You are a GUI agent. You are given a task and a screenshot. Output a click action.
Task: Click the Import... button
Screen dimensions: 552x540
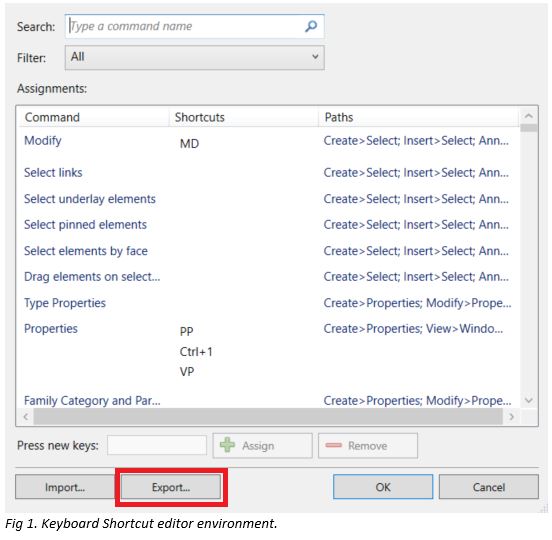coord(65,487)
